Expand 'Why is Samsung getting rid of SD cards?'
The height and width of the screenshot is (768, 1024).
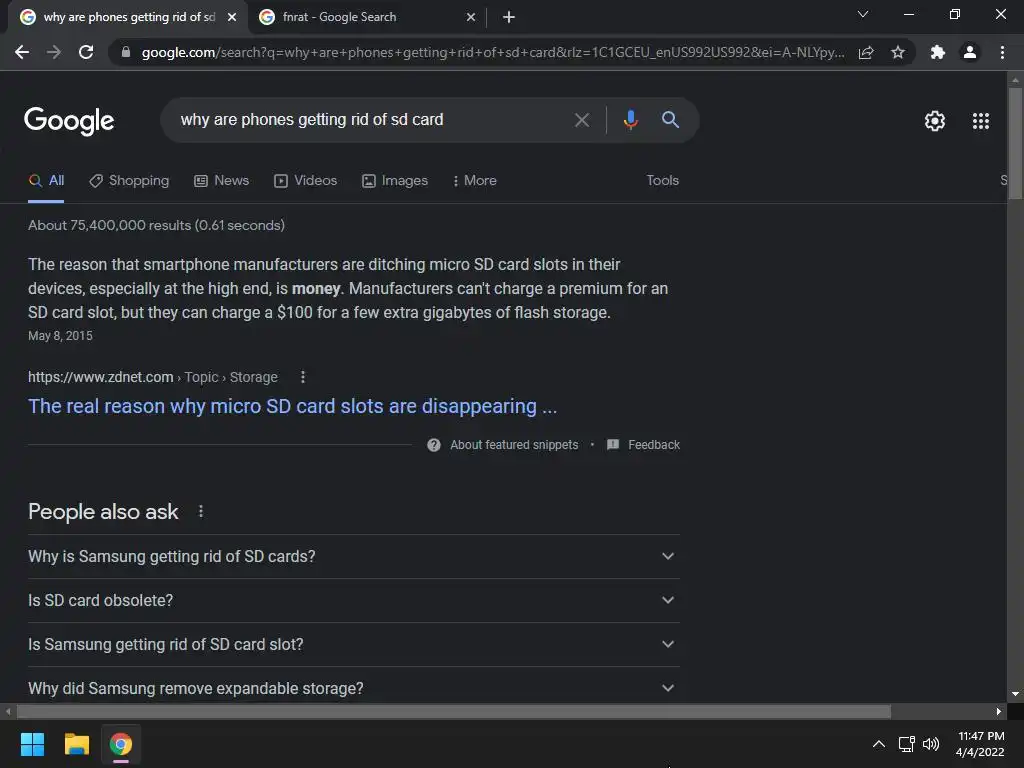(354, 556)
